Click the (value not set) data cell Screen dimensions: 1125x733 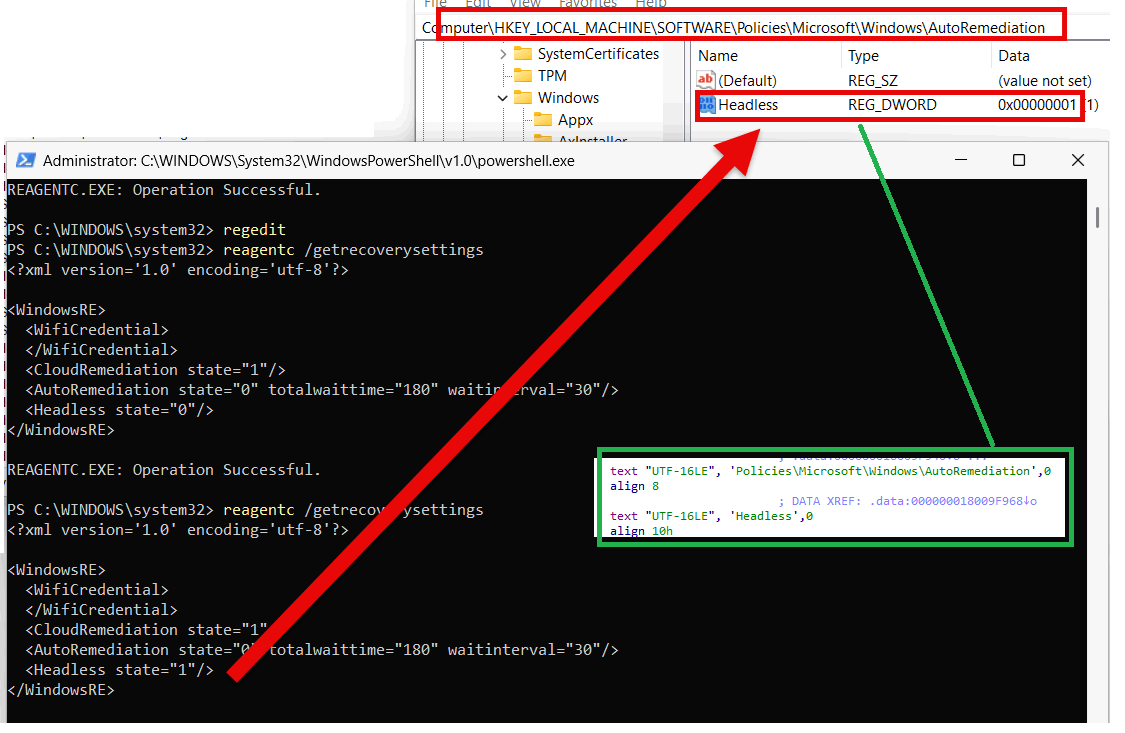(1045, 81)
